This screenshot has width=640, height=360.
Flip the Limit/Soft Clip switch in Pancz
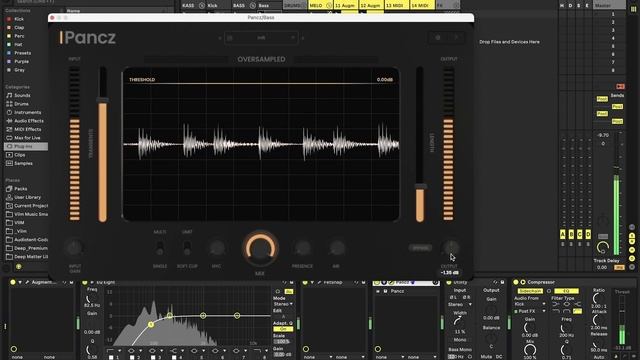pyautogui.click(x=187, y=248)
